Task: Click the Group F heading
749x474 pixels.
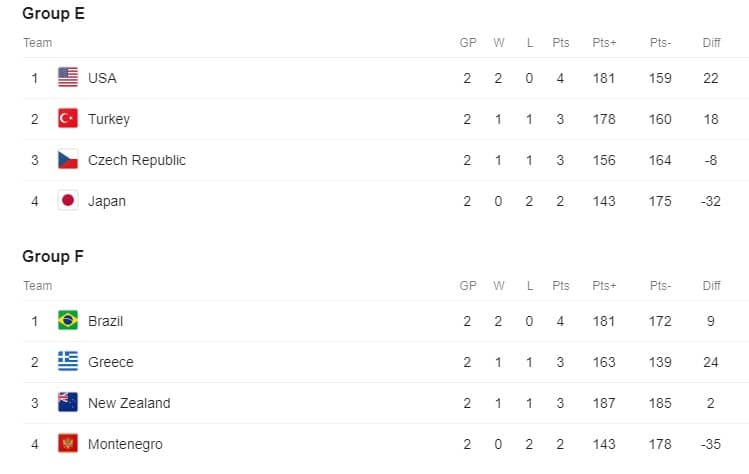Action: tap(53, 256)
